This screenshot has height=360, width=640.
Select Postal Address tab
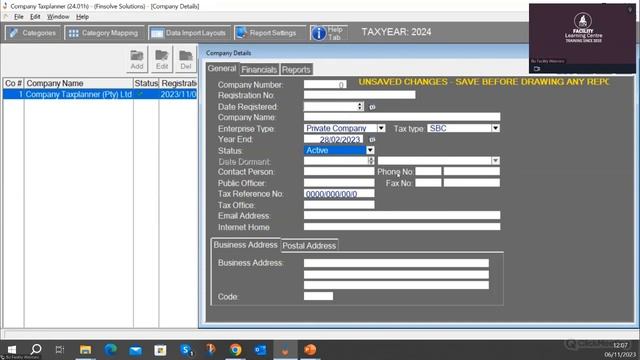point(309,245)
